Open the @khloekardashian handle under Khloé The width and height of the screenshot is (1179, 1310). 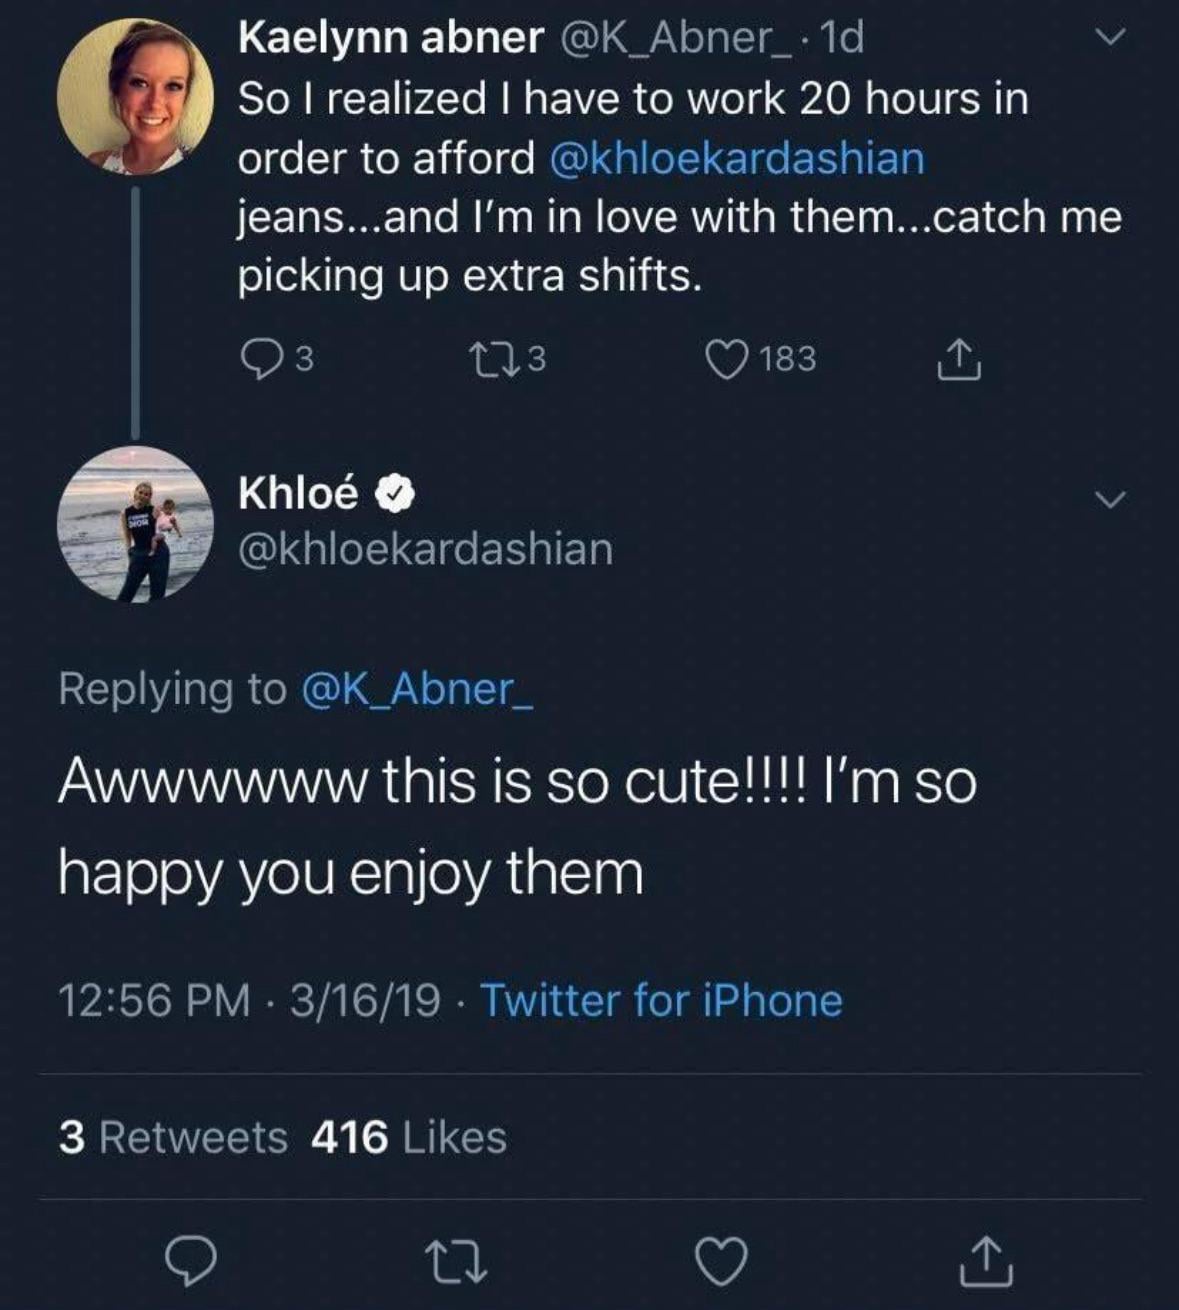pos(425,549)
